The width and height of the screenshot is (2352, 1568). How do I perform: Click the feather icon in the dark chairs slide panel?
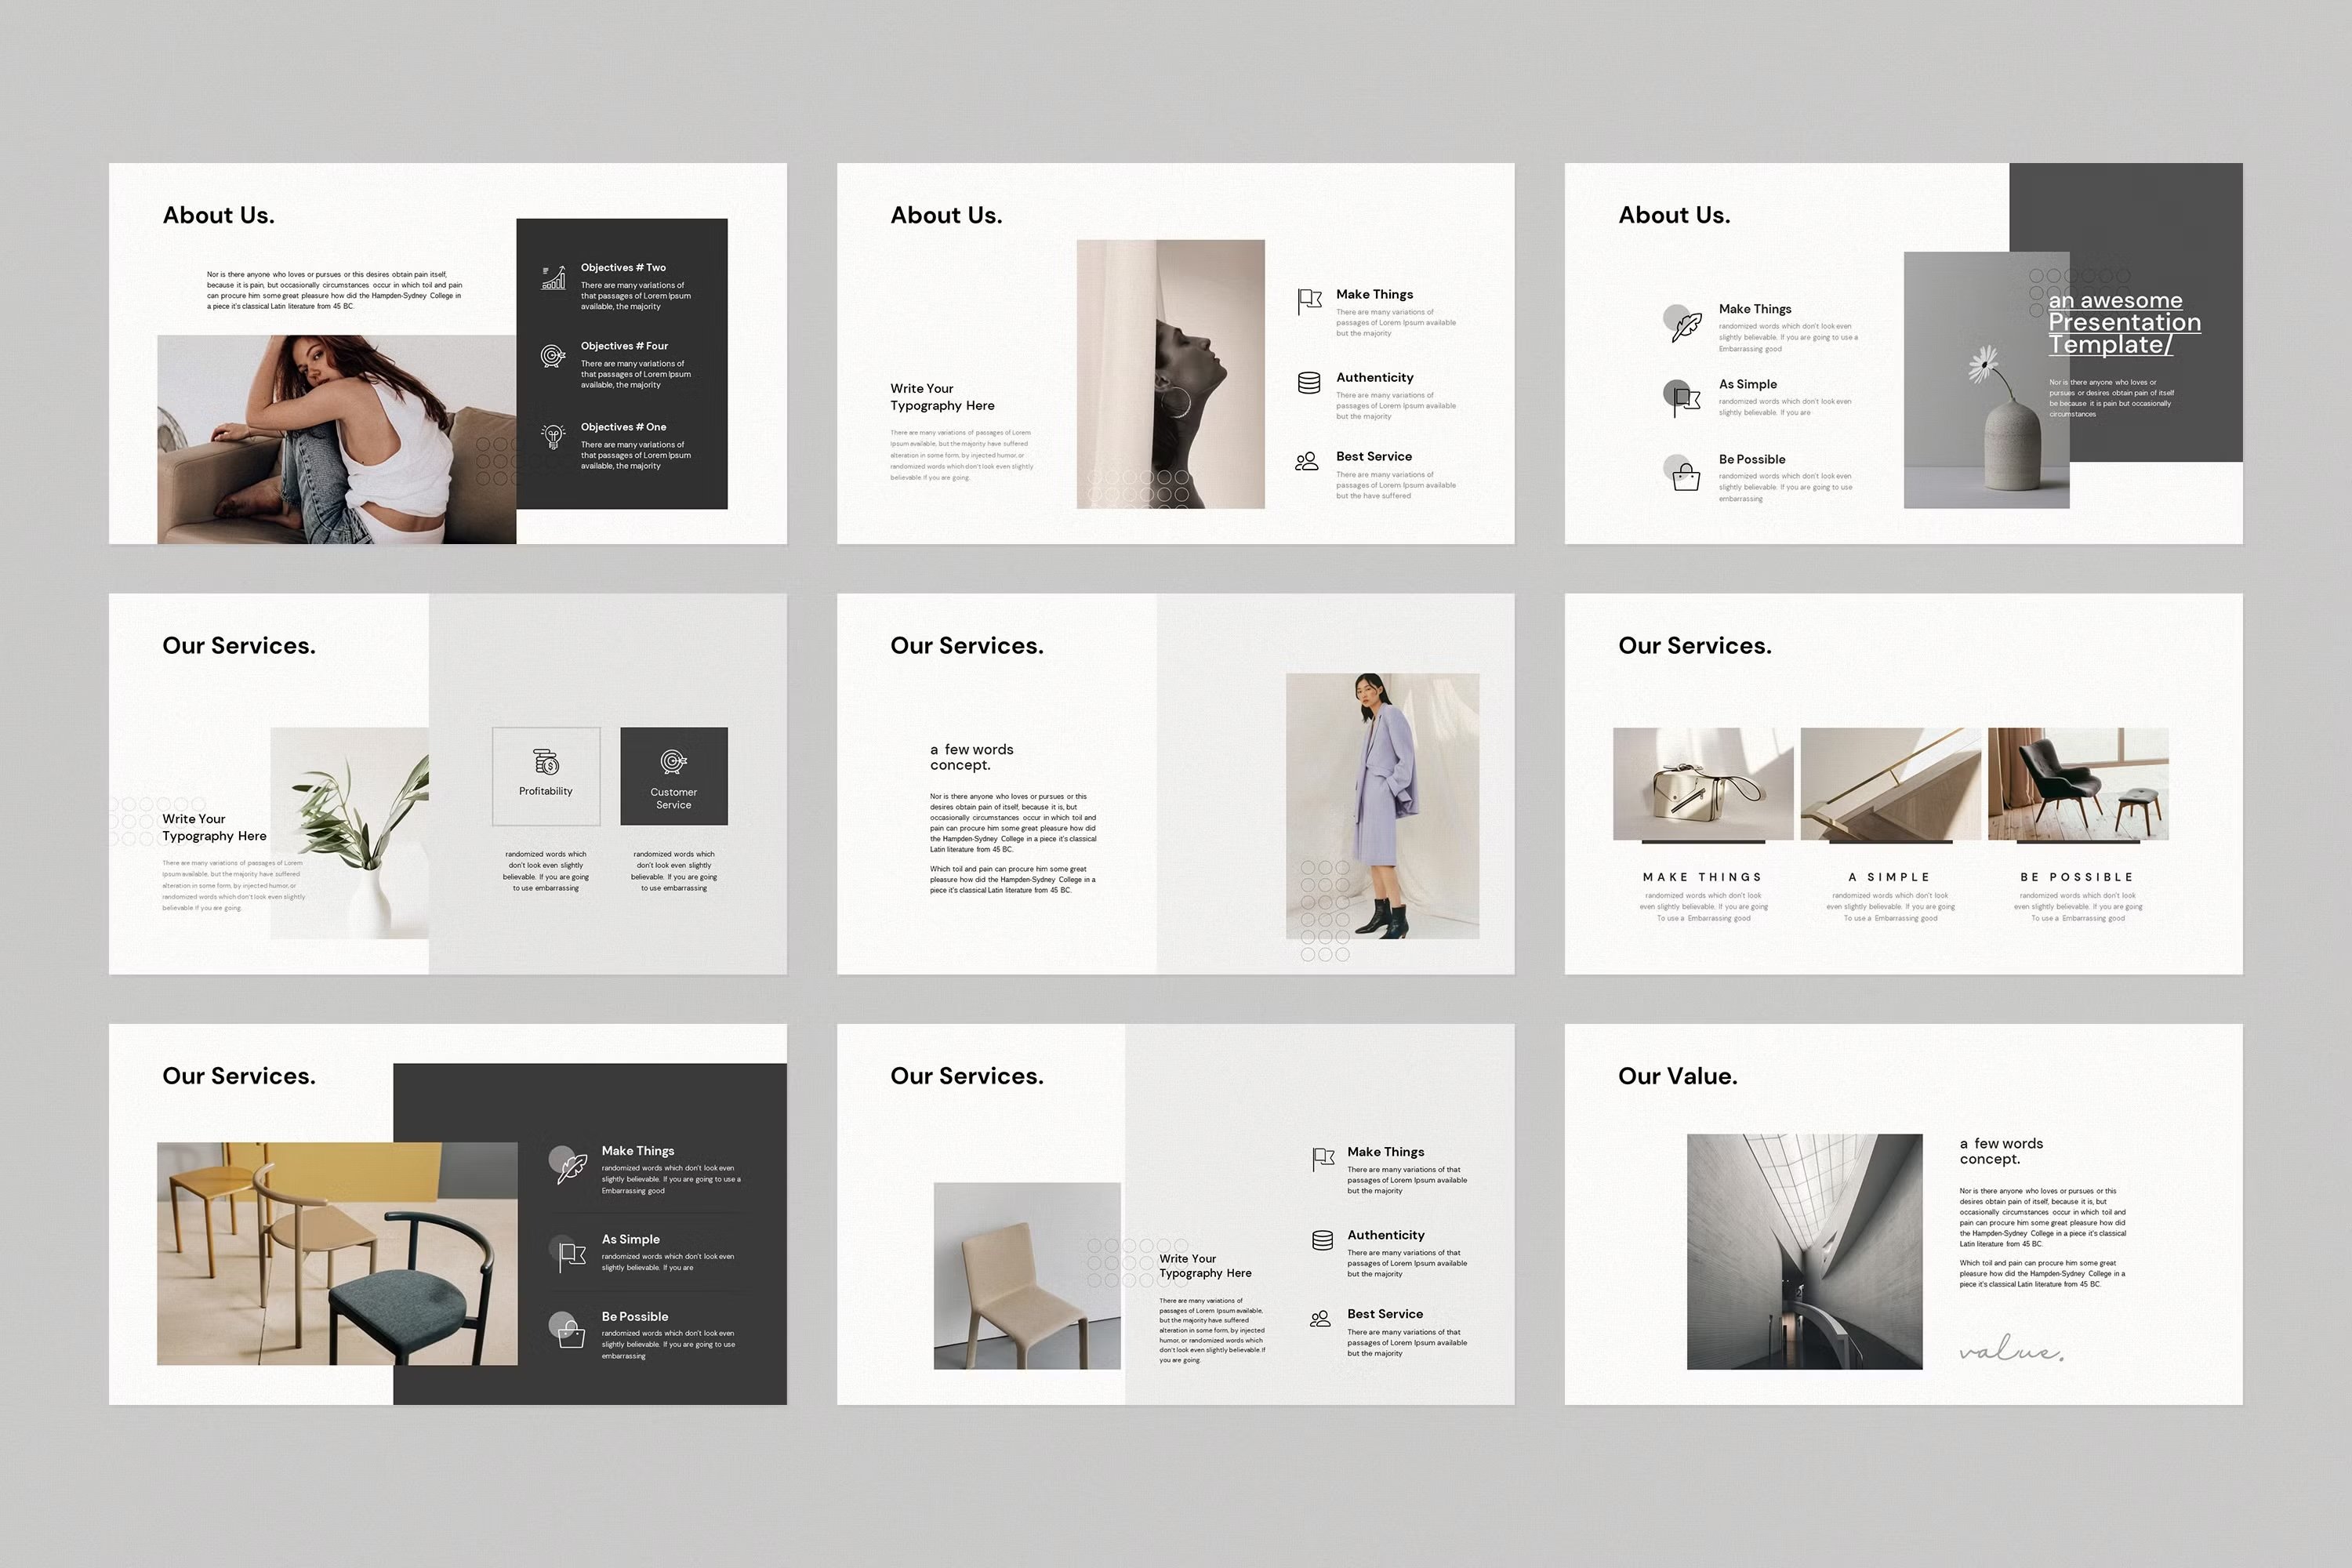point(572,1169)
